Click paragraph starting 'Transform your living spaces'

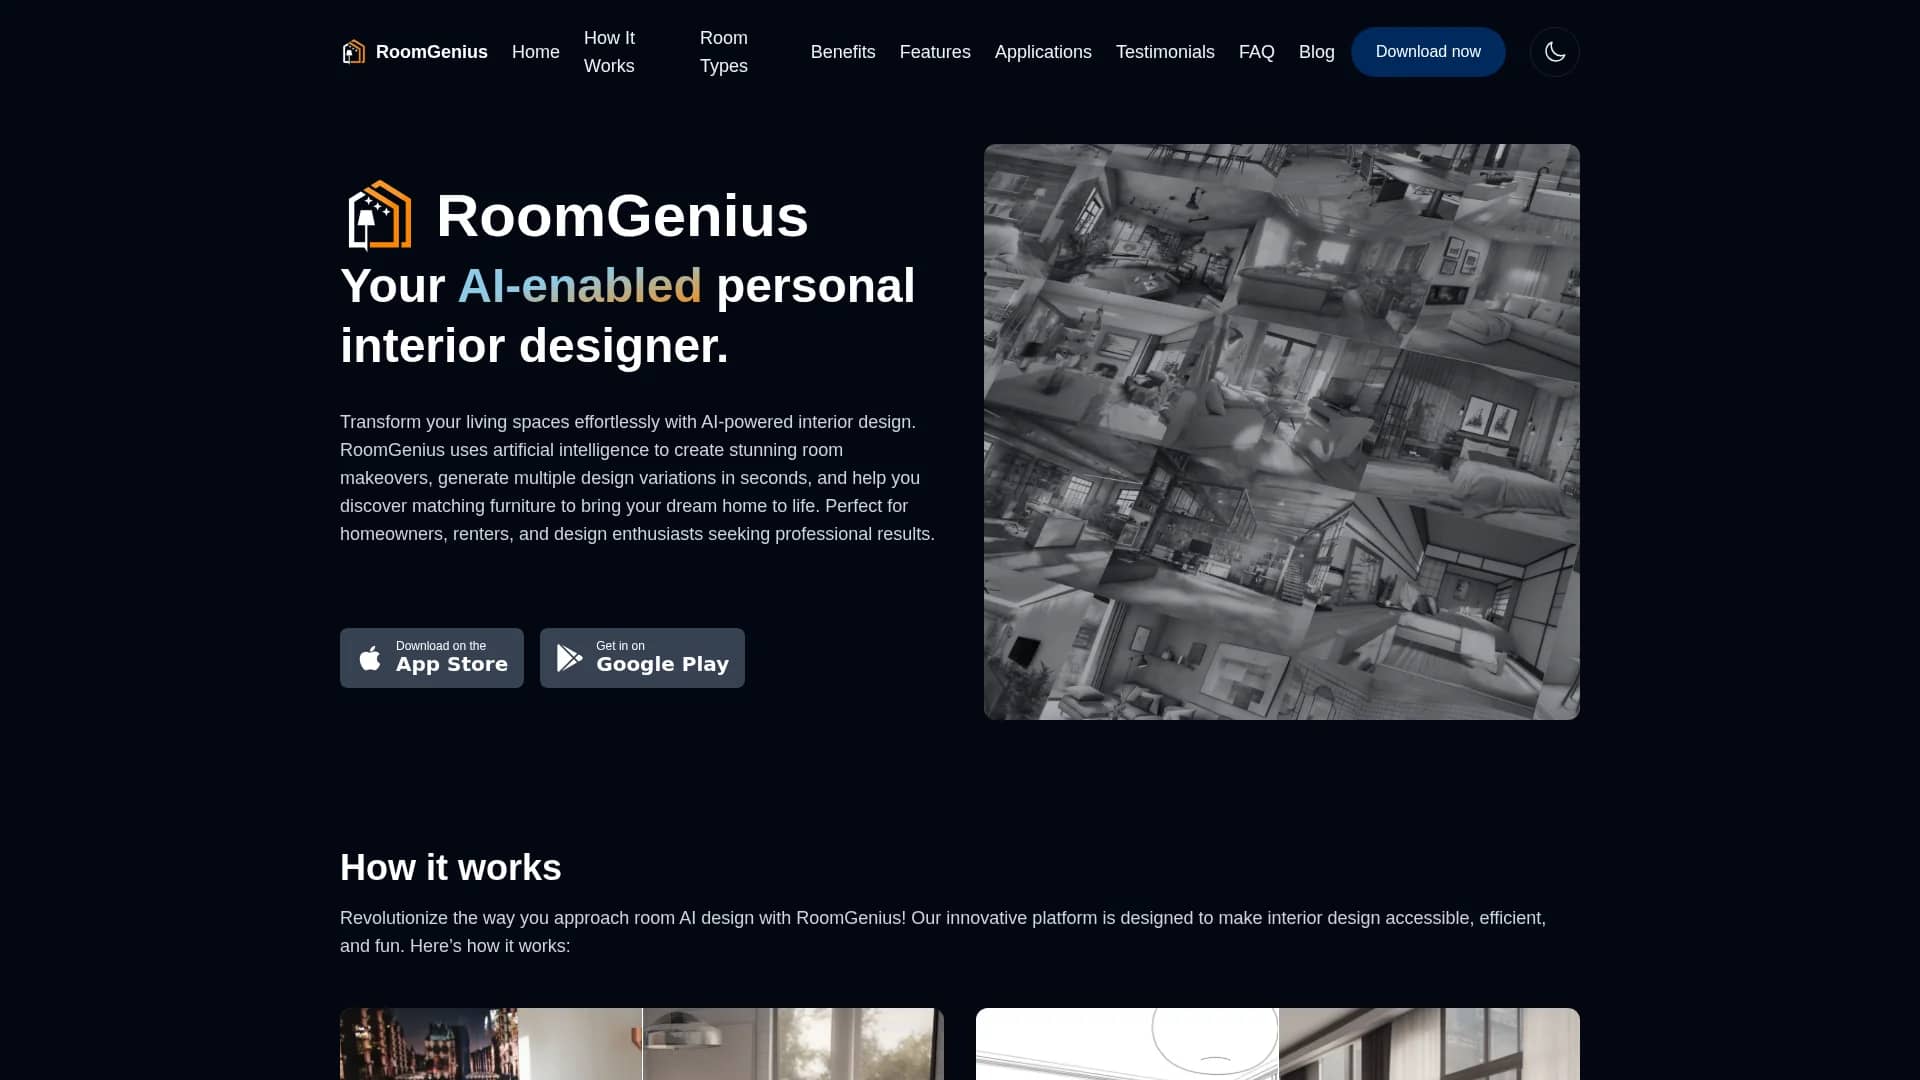[638, 478]
